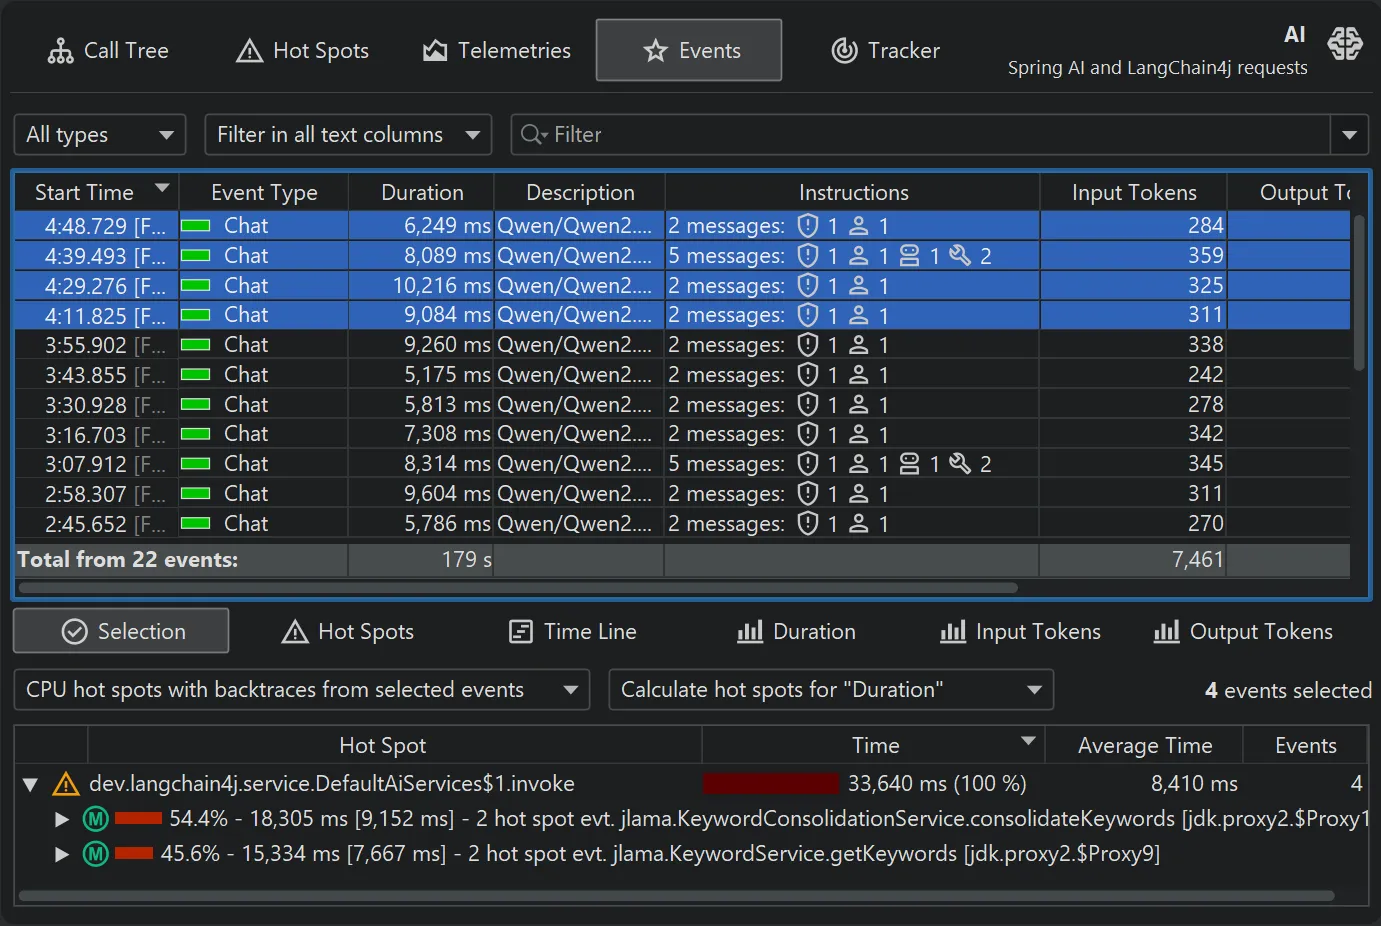The height and width of the screenshot is (926, 1381).
Task: Open the All types dropdown
Action: coord(100,134)
